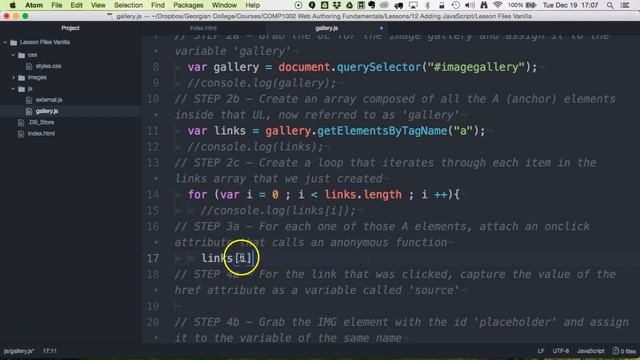The image size is (640, 360).
Task: Click on the word querySelector in line 8
Action: [x=379, y=67]
